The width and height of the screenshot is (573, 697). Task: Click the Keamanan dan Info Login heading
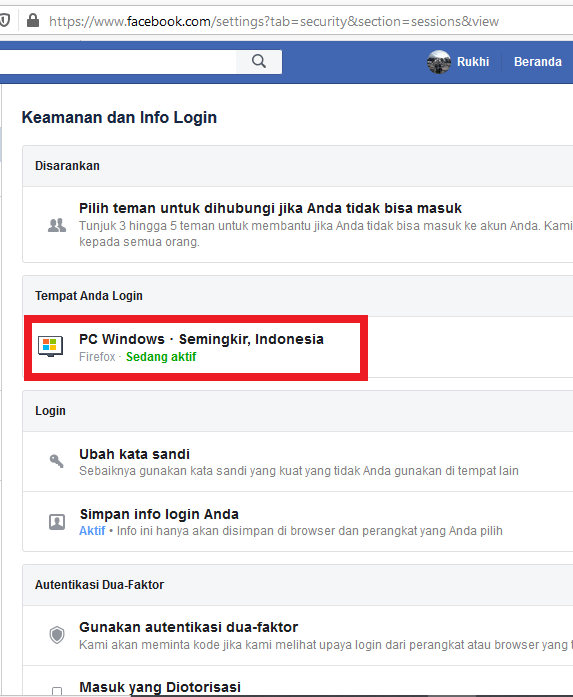pos(120,117)
